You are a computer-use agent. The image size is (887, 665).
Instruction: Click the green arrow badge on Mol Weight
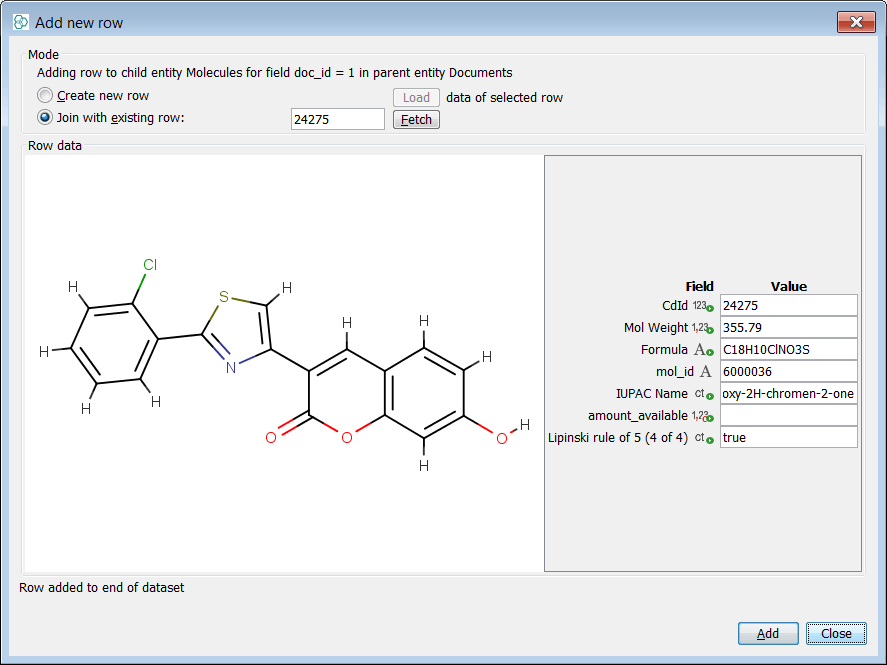pyautogui.click(x=710, y=331)
